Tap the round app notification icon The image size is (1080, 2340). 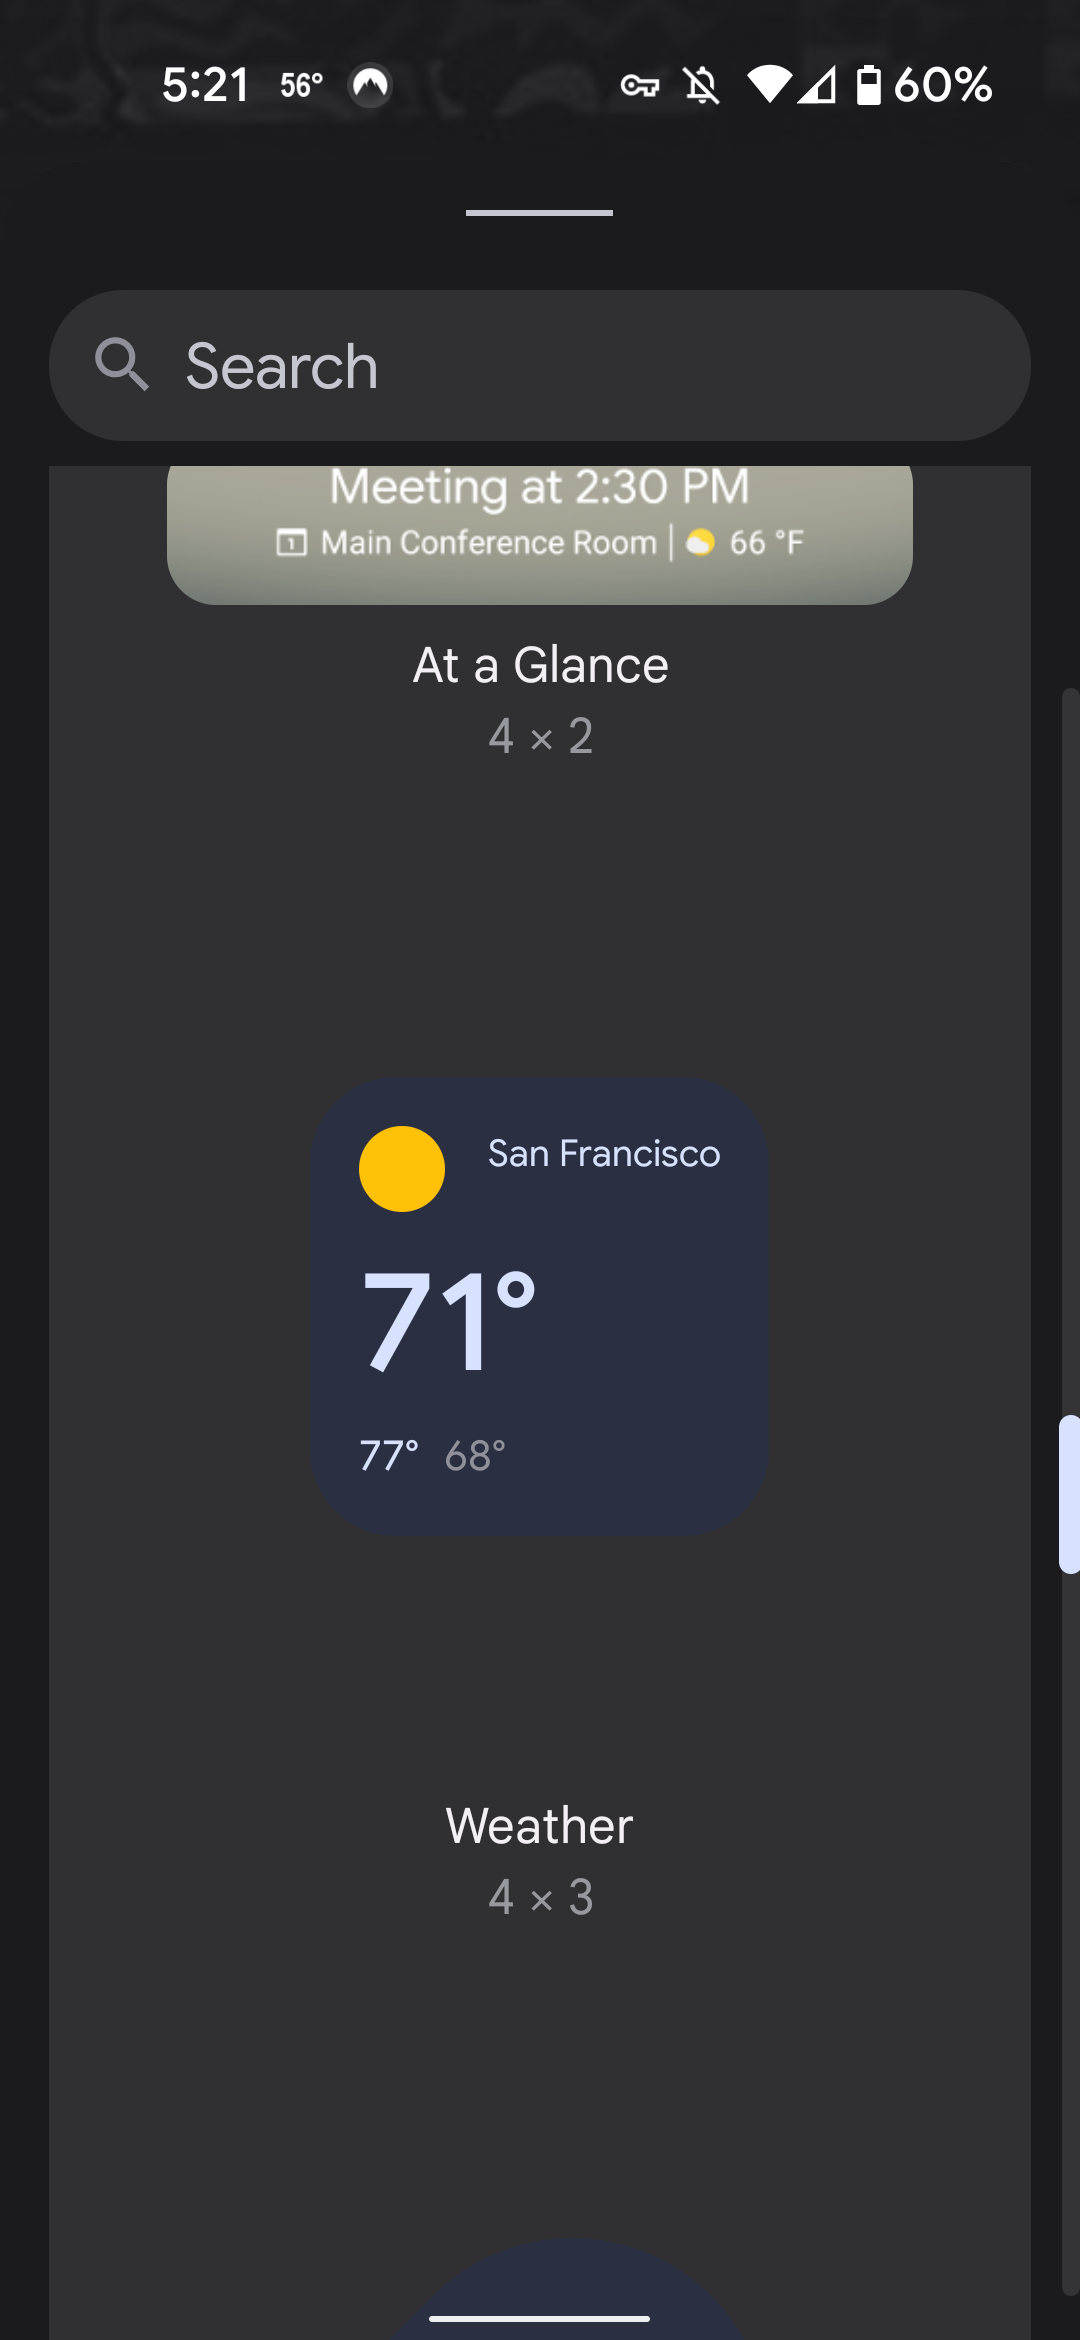click(x=370, y=85)
